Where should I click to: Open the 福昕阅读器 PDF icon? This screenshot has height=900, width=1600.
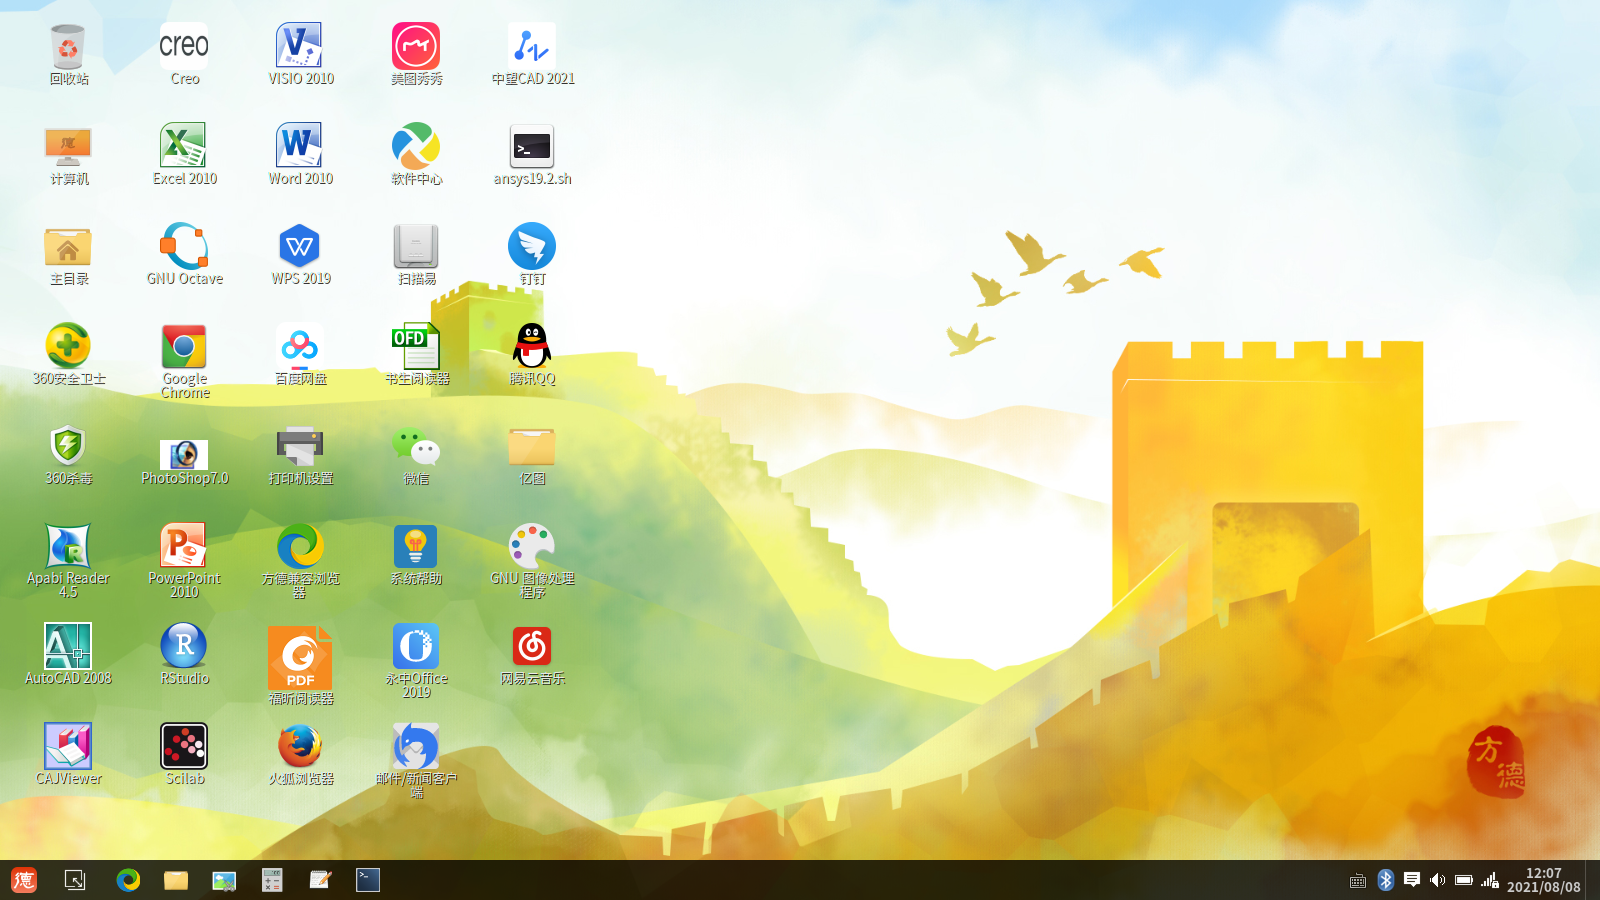(300, 657)
